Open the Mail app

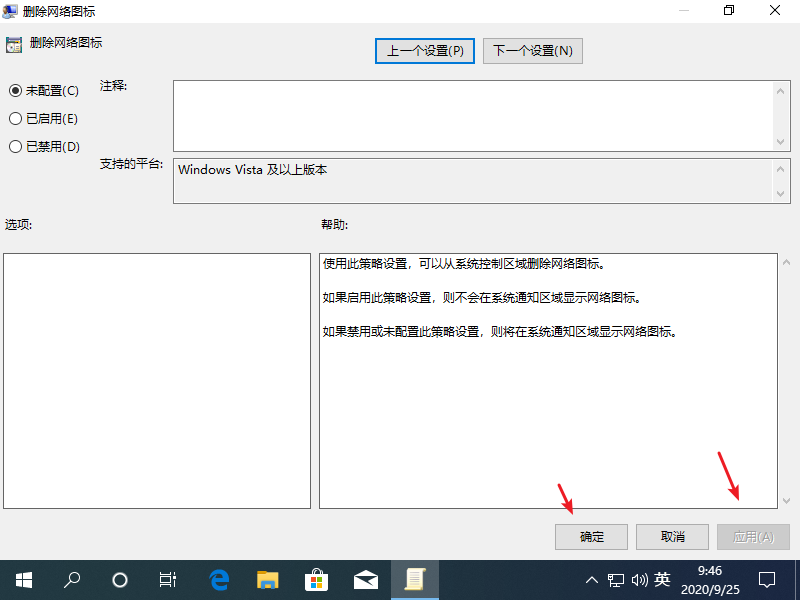[365, 580]
